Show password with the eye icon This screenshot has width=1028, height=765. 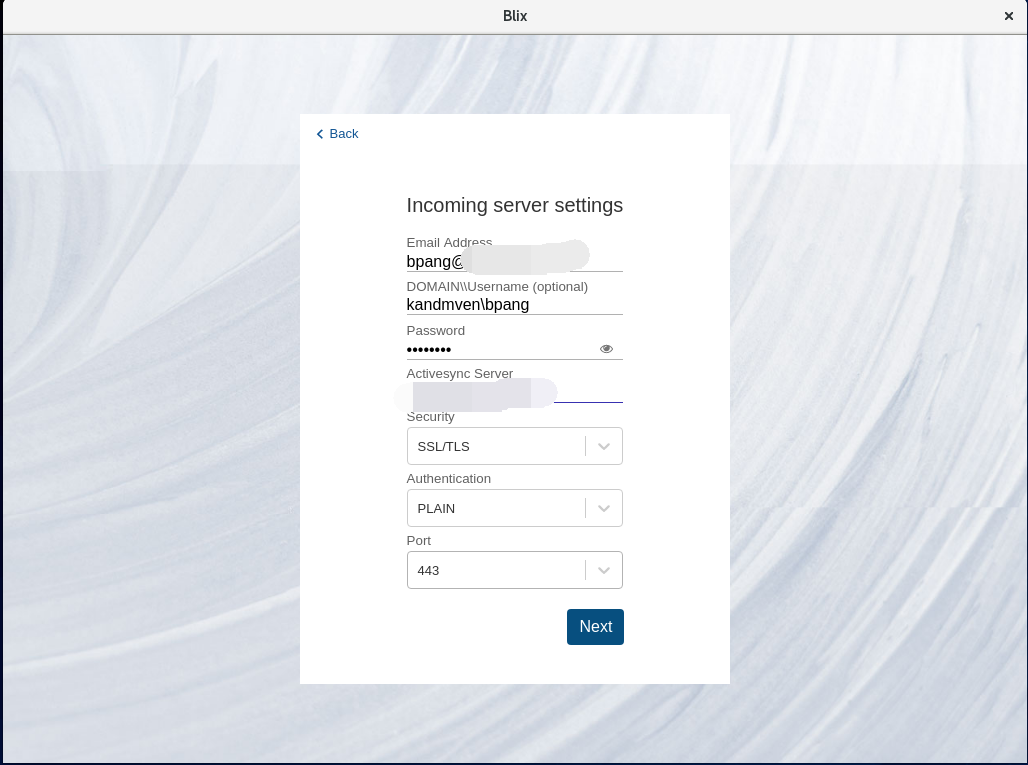[x=606, y=349]
